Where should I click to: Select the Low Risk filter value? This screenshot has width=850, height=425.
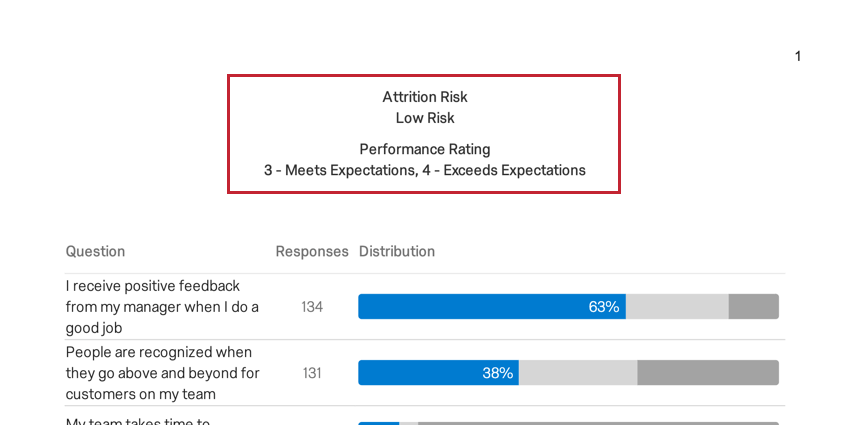[424, 118]
